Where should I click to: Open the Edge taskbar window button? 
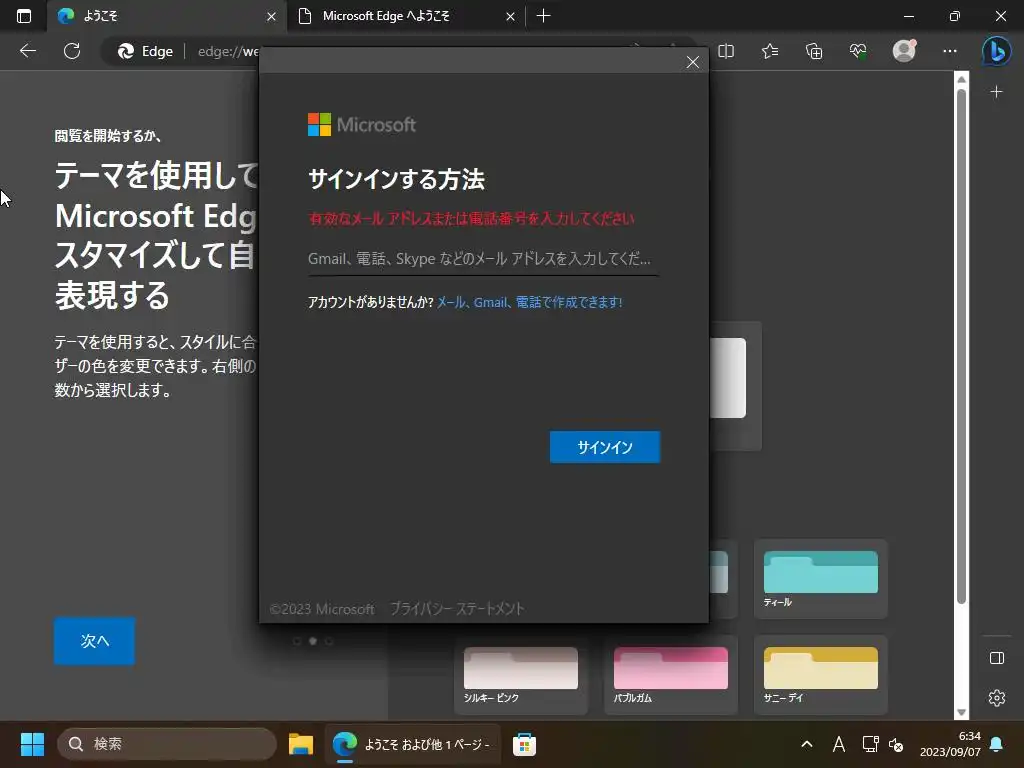pyautogui.click(x=412, y=744)
